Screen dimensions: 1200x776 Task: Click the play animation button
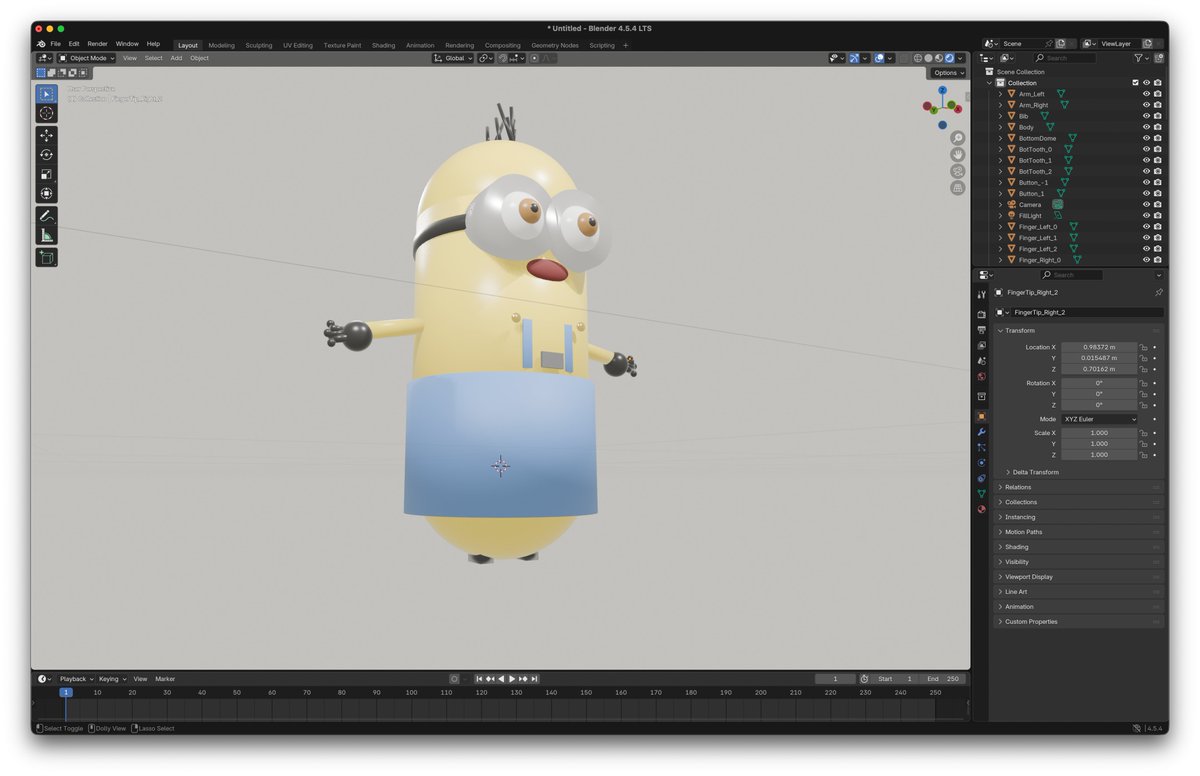tap(512, 679)
